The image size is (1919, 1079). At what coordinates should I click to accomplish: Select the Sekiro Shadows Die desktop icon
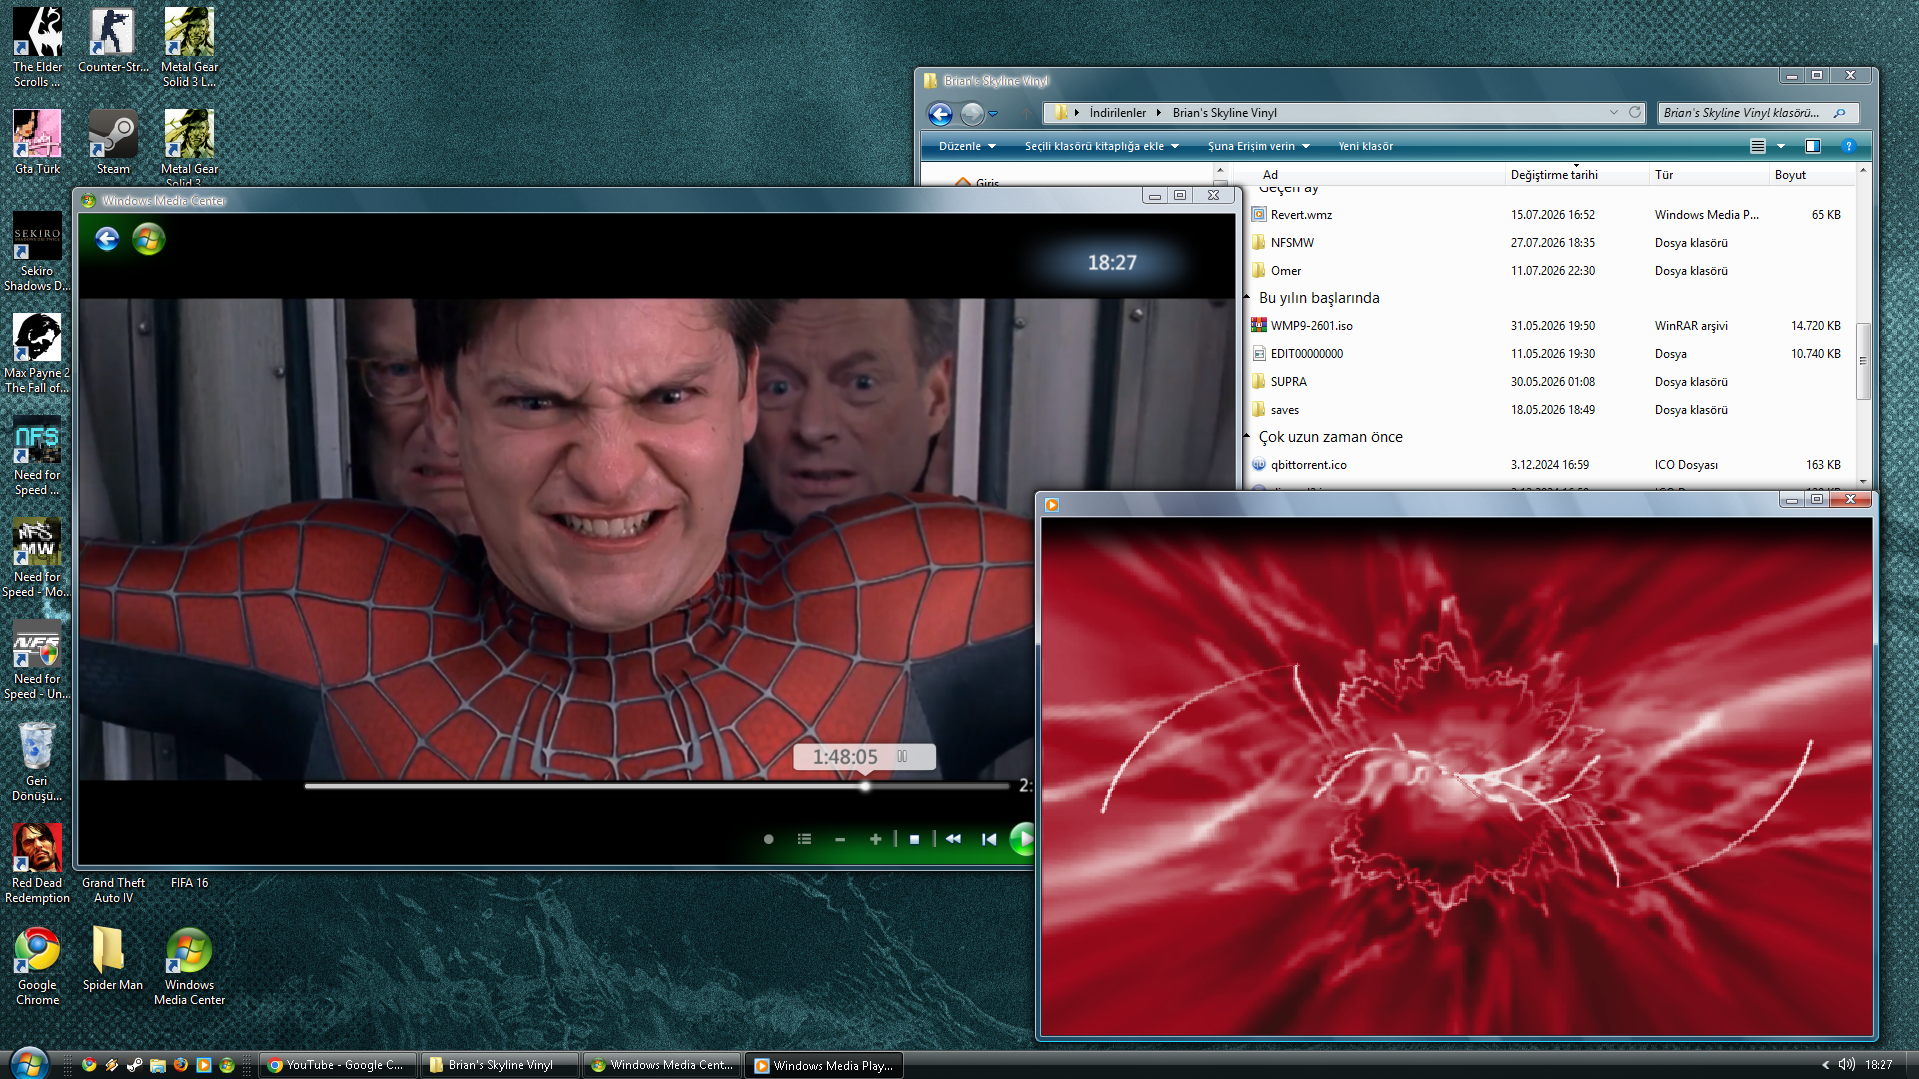[37, 252]
